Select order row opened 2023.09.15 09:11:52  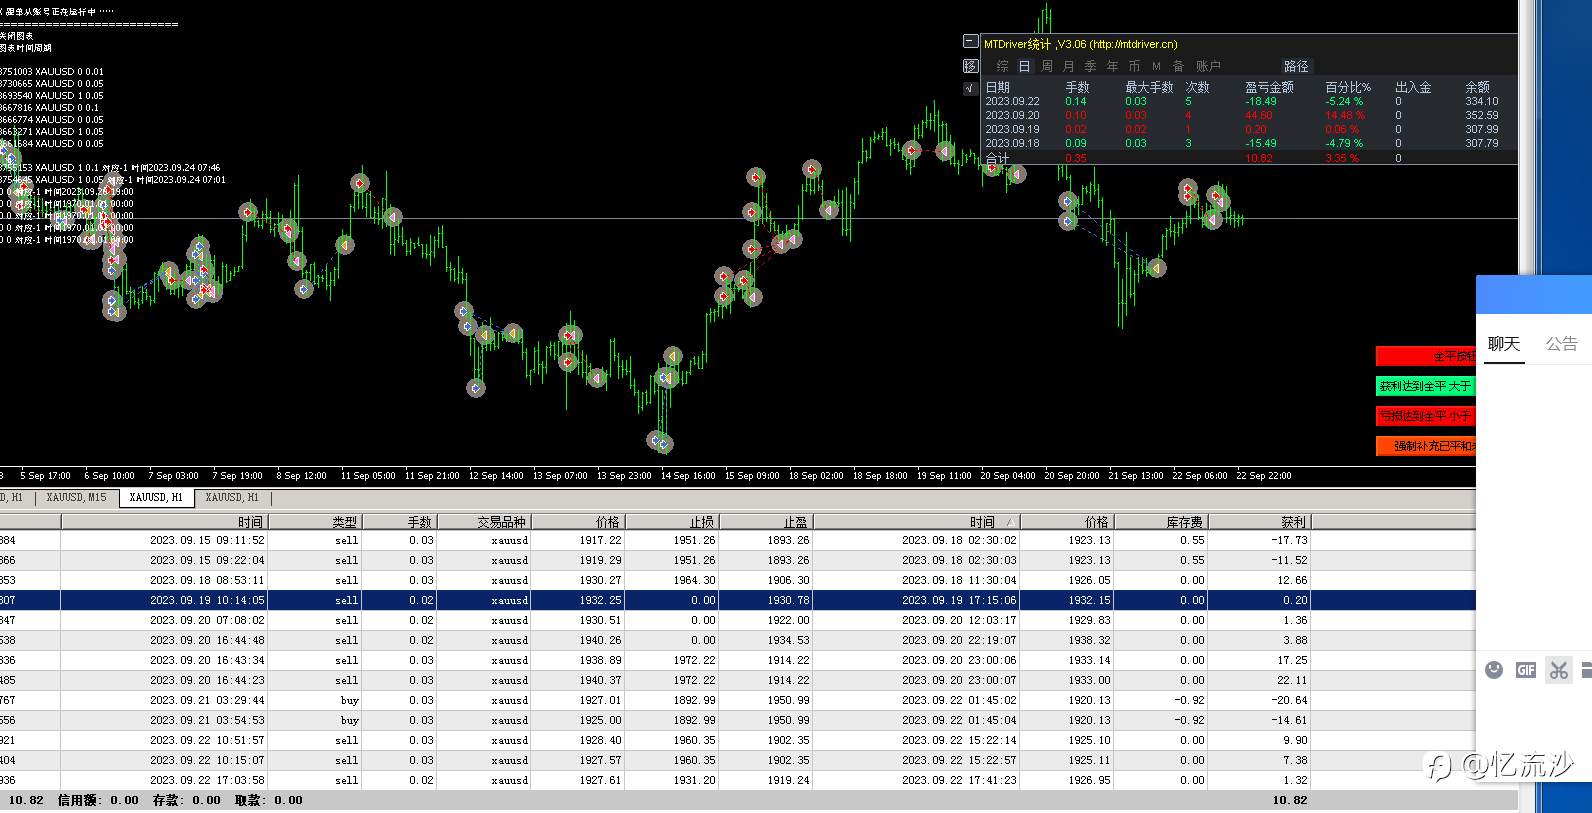(738, 540)
